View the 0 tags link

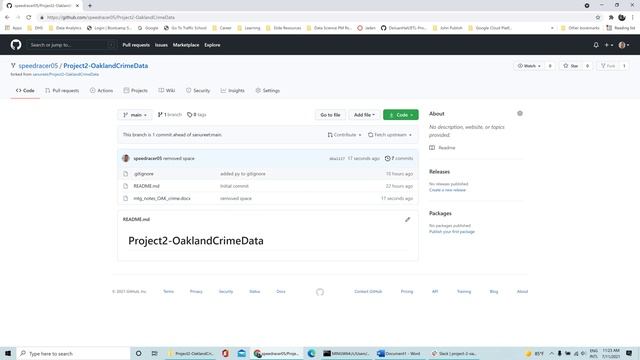coord(197,115)
